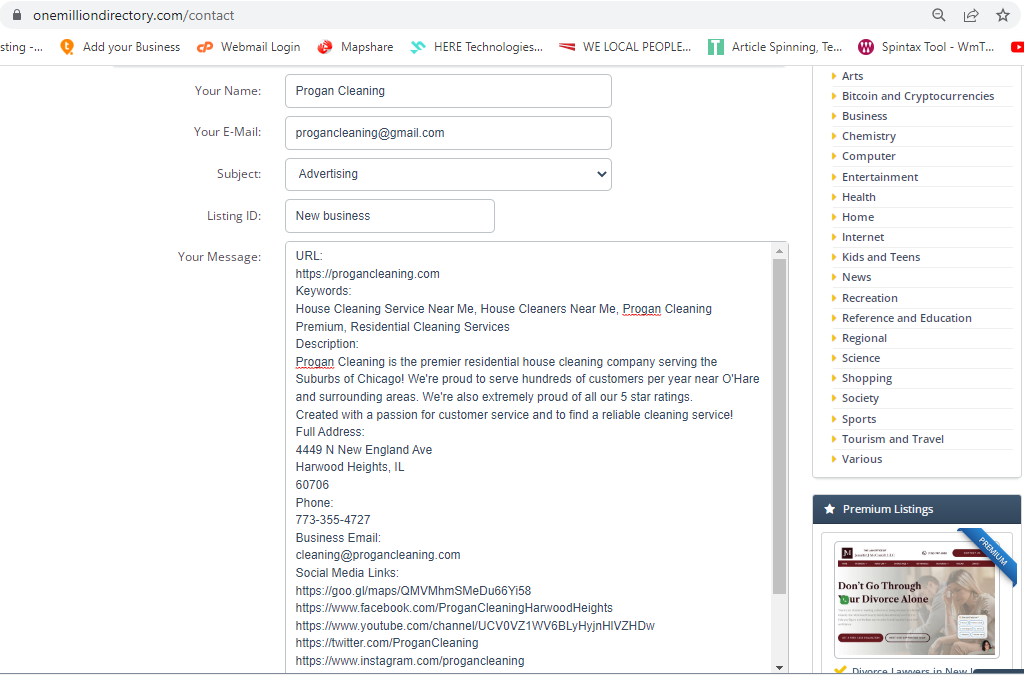Open Reference and Education category

click(x=906, y=319)
